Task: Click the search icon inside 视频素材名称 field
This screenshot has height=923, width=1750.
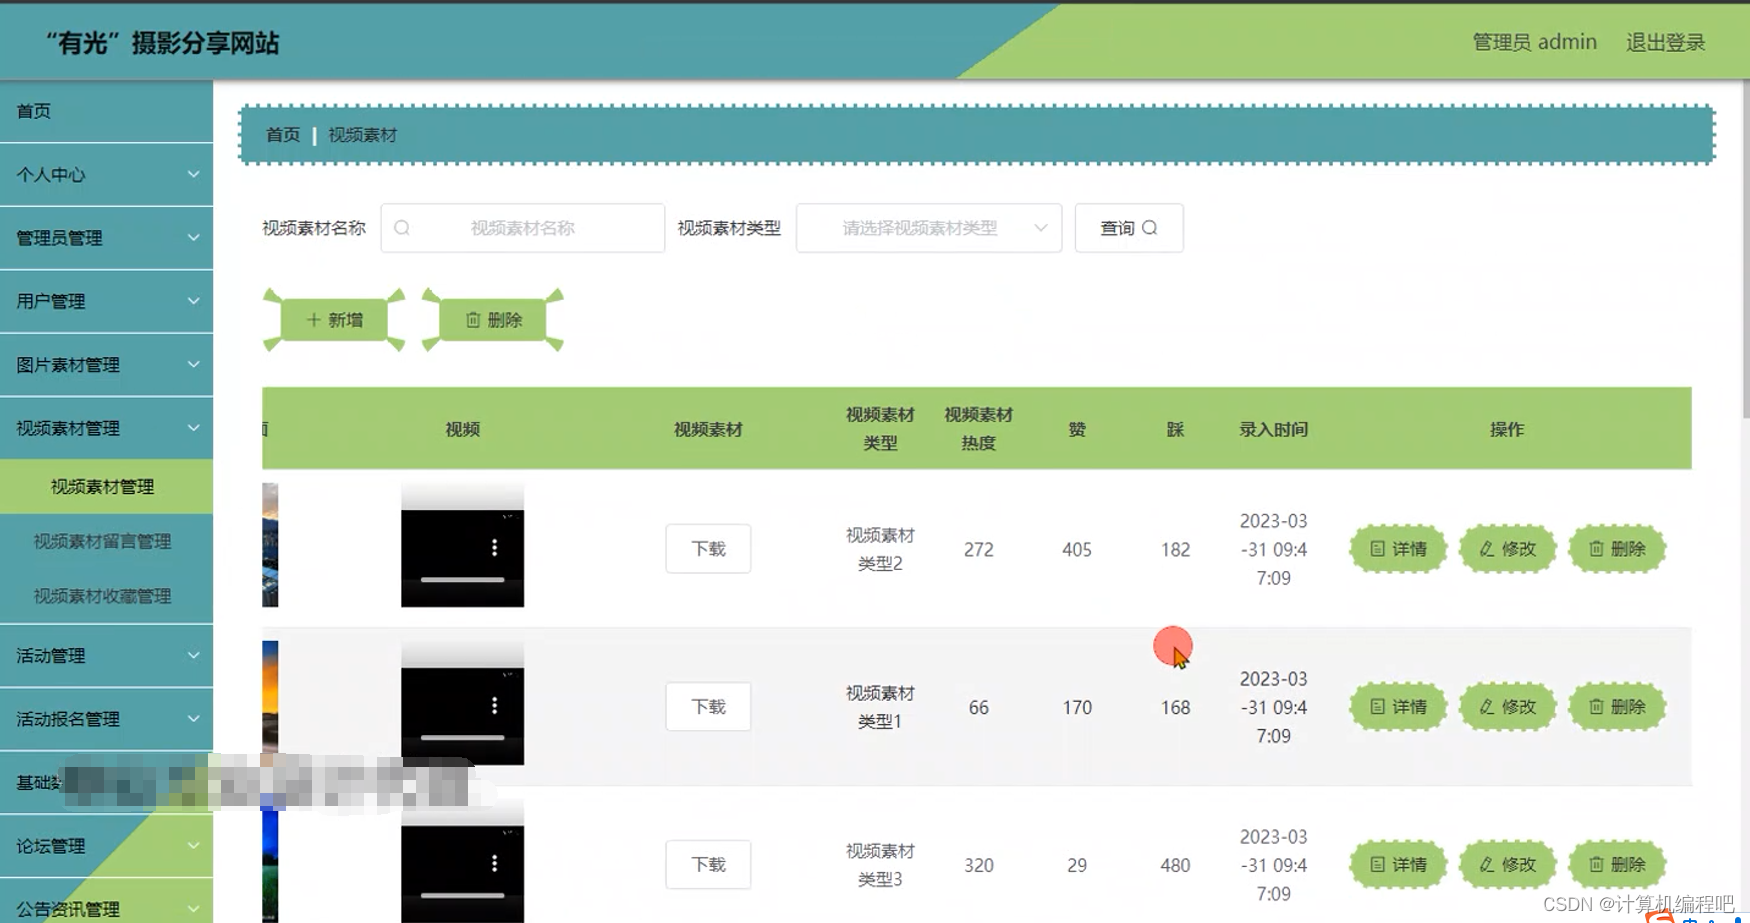Action: 402,228
